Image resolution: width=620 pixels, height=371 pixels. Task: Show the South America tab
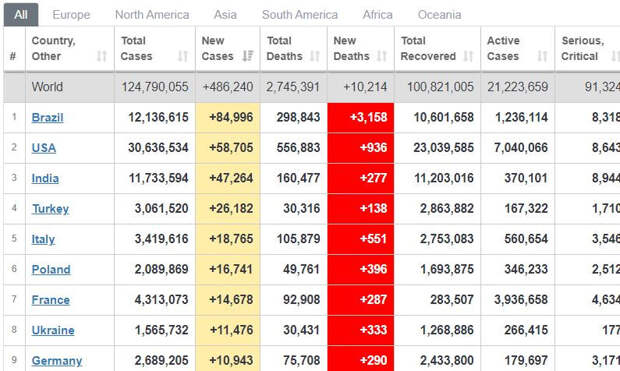click(300, 15)
